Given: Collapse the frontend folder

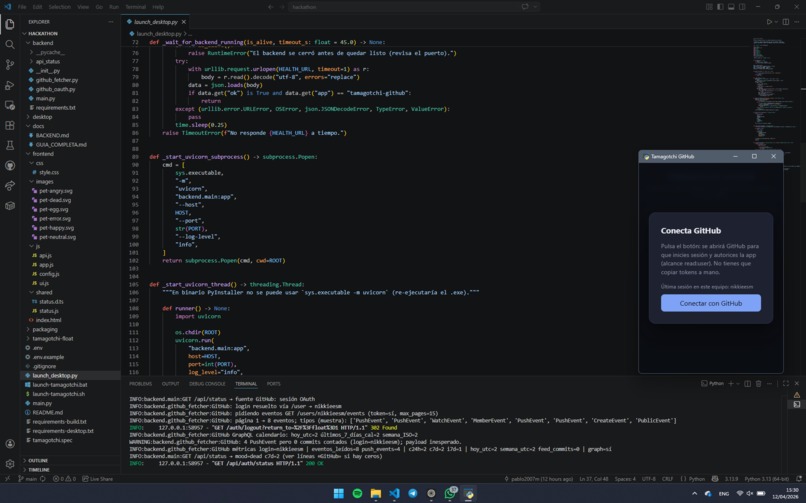Looking at the screenshot, I should pos(43,154).
